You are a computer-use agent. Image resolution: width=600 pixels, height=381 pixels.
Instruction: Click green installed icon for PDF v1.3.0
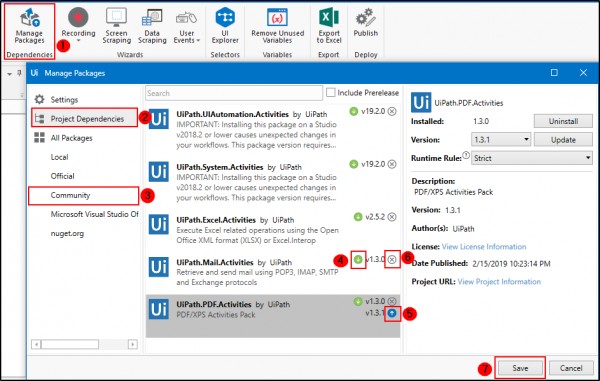click(358, 301)
